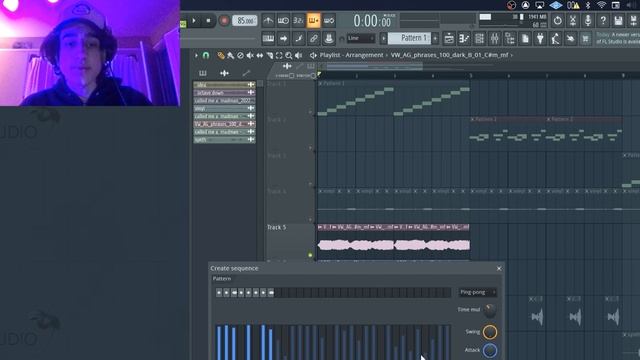Toggle the green mute light on Track 5
Viewport: 640px width, 360px height.
(310, 255)
